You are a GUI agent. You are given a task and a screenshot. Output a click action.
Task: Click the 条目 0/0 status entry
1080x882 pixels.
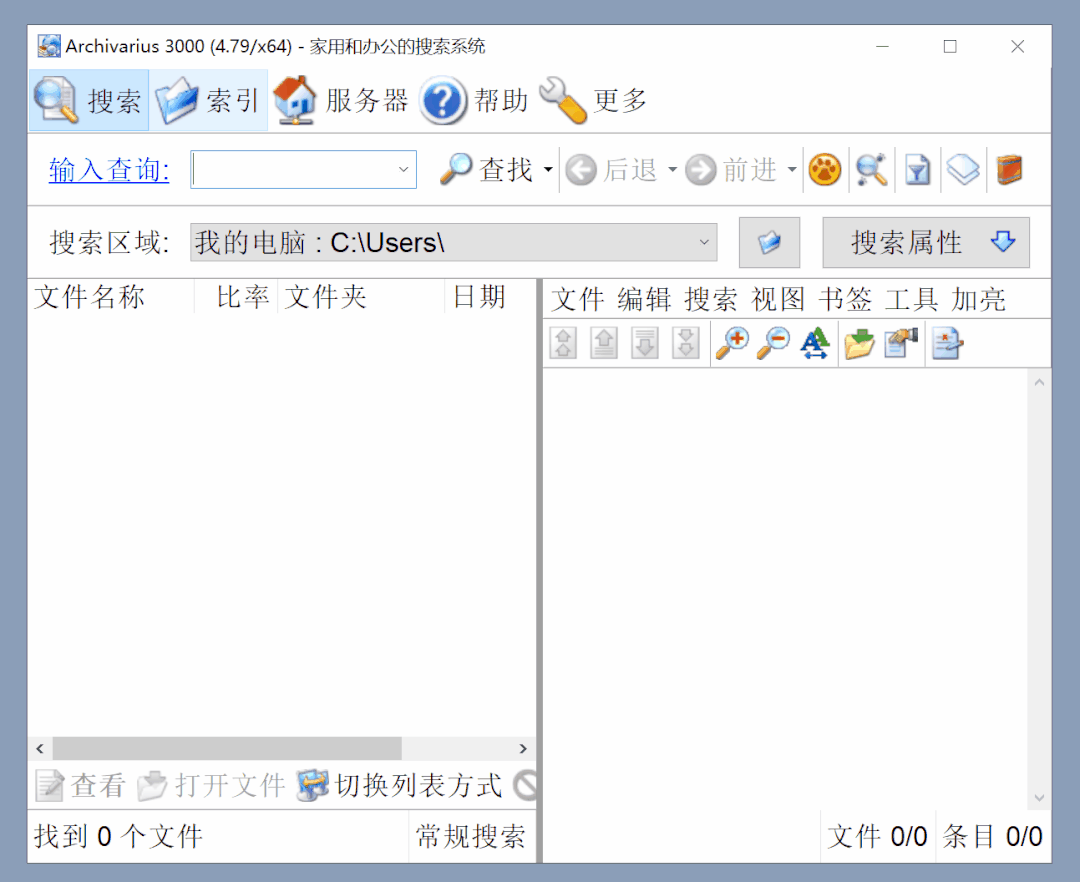click(x=992, y=837)
